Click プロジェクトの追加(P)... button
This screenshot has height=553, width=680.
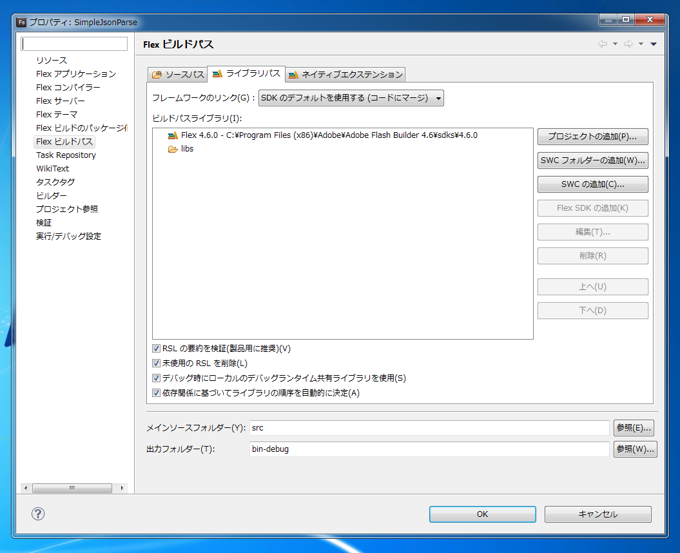[x=593, y=137]
